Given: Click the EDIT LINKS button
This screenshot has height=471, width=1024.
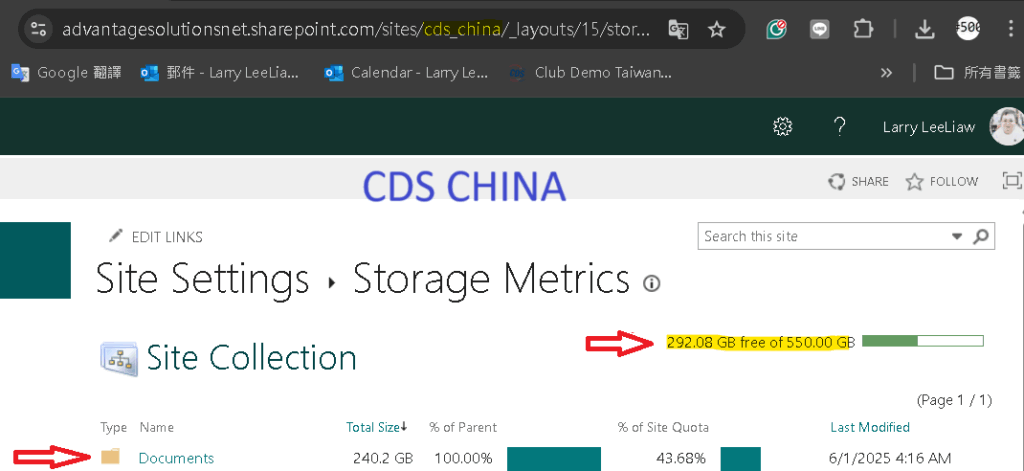Looking at the screenshot, I should tap(156, 236).
